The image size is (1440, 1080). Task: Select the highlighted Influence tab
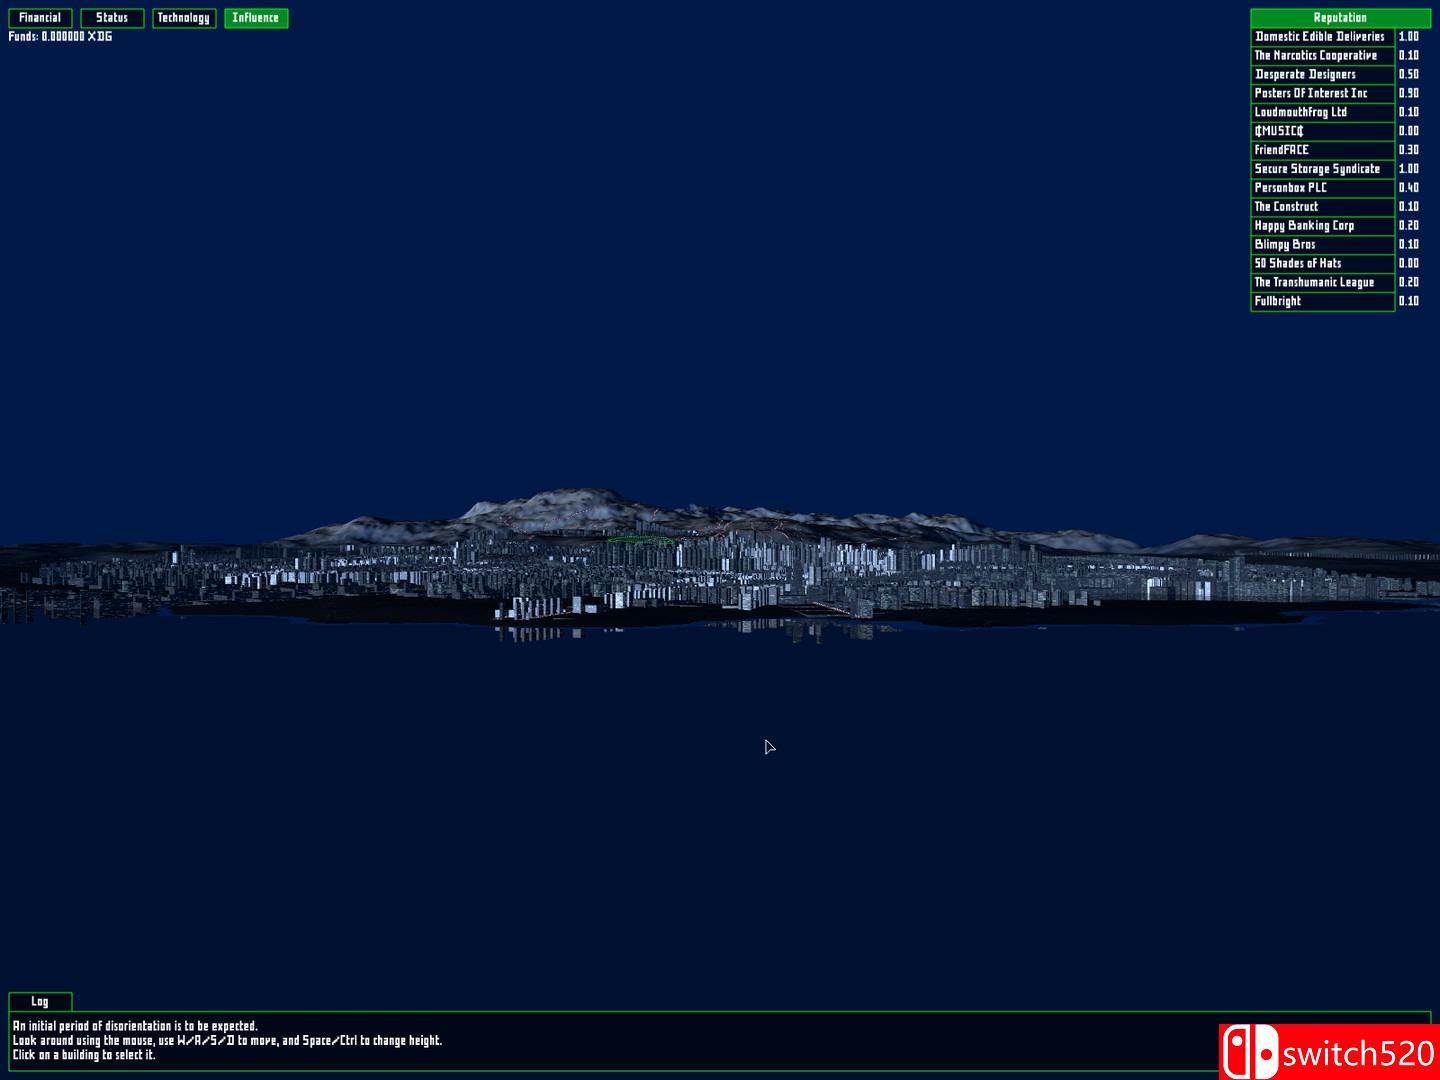tap(256, 17)
